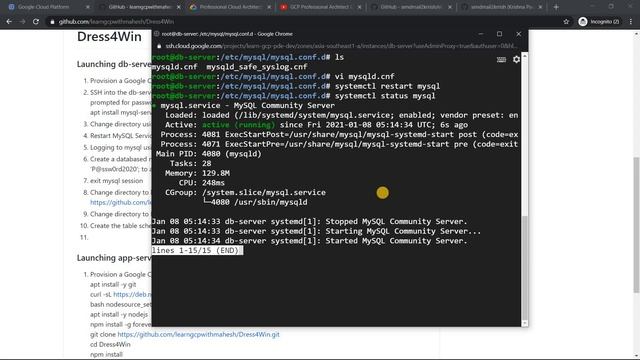Close the YouTube GCP Professional Architect tab

(359, 7)
